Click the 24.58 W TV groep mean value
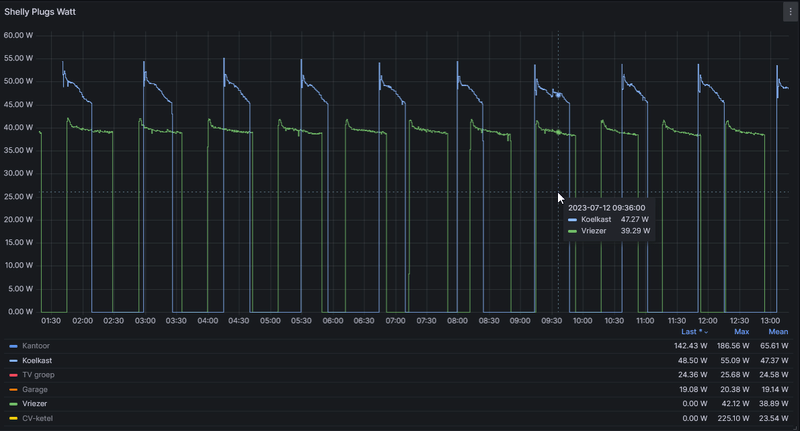This screenshot has height=431, width=800. point(773,375)
